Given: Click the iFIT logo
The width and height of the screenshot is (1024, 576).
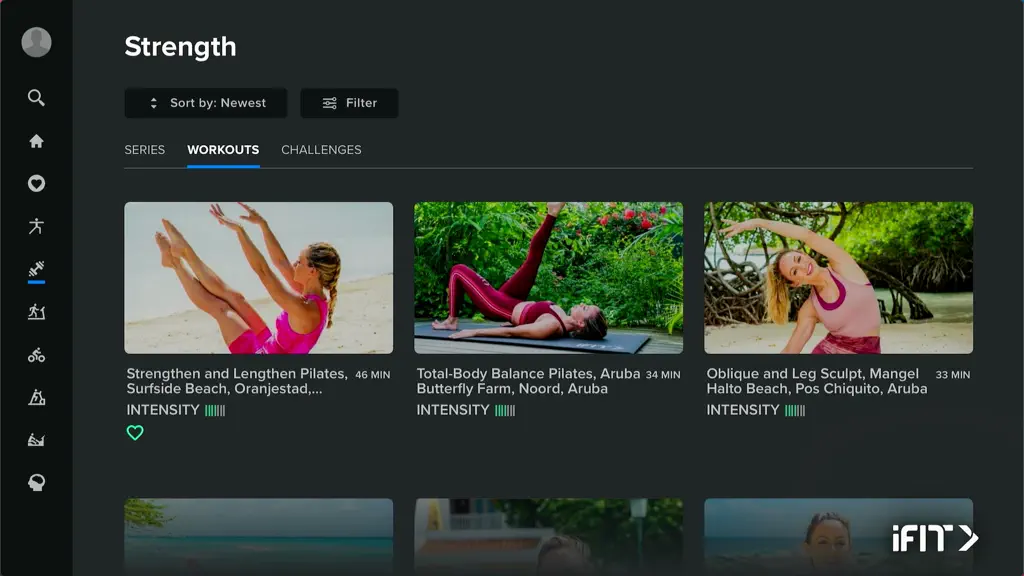Looking at the screenshot, I should click(935, 539).
